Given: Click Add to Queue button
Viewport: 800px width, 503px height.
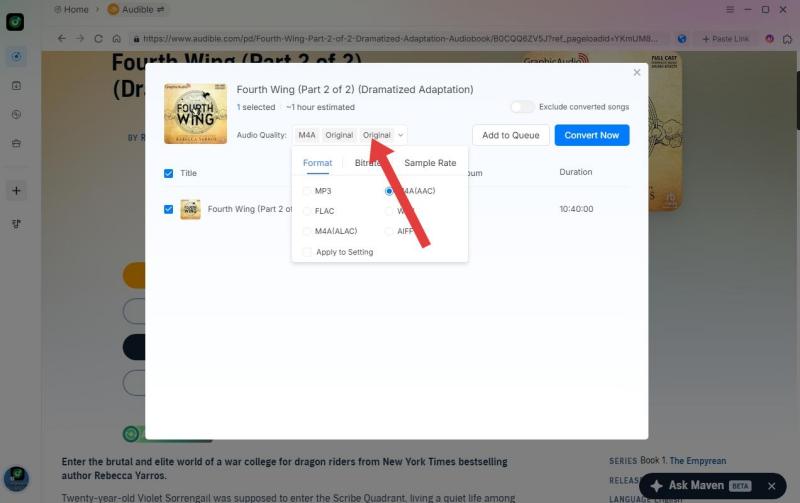Looking at the screenshot, I should point(511,135).
